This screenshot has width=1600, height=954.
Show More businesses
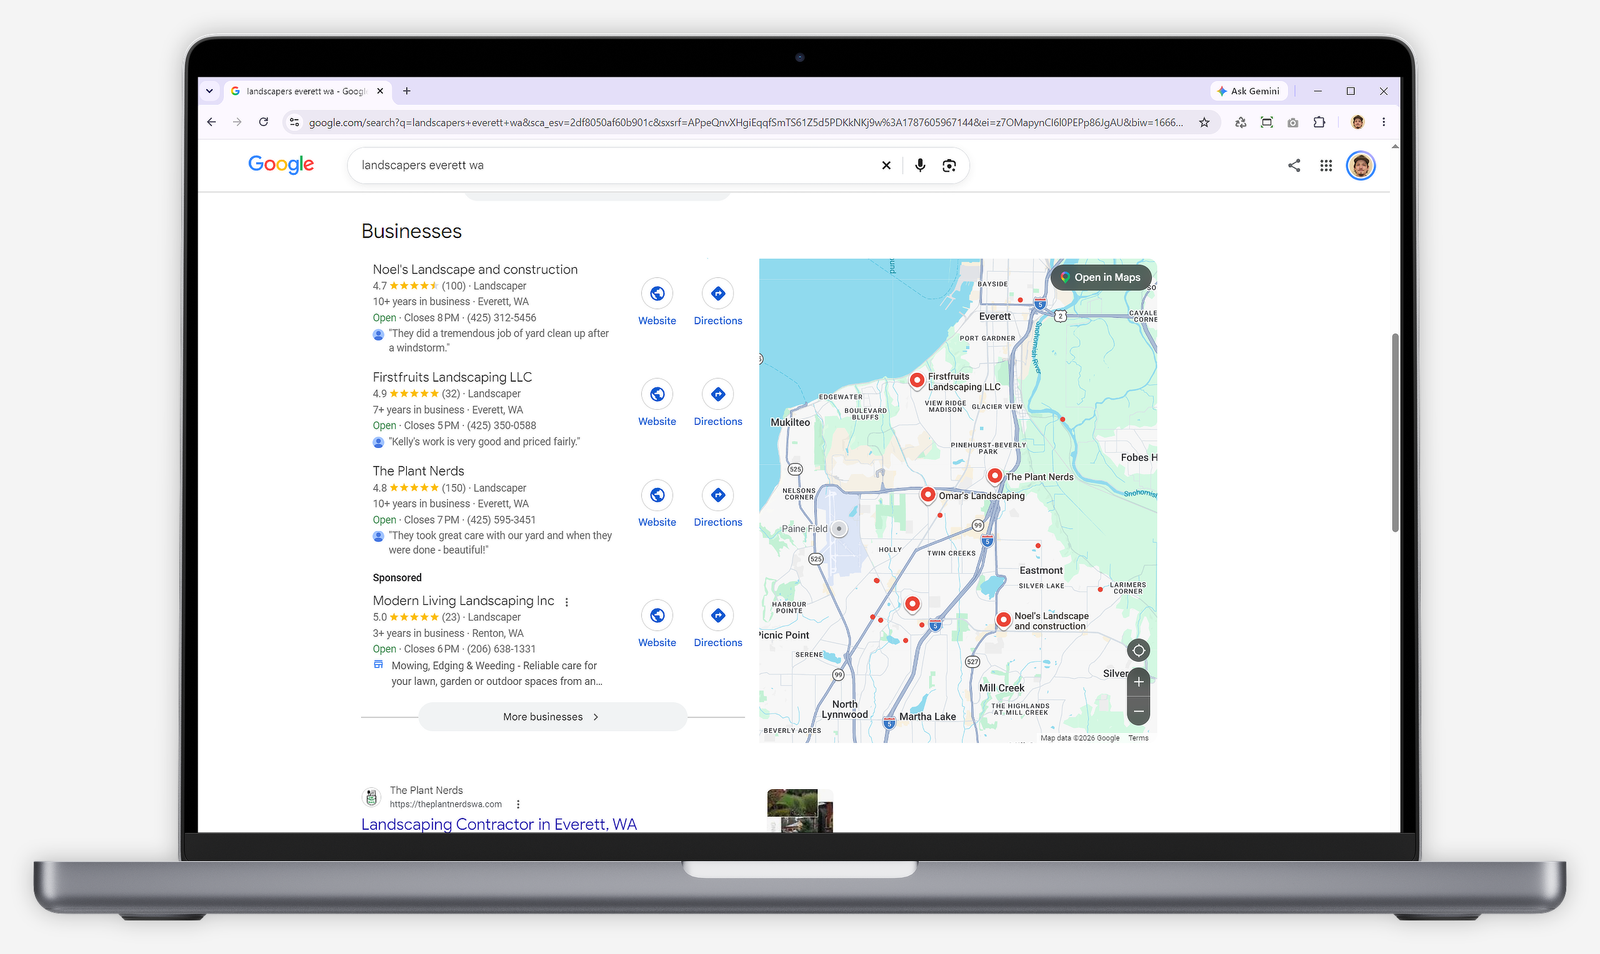[552, 717]
